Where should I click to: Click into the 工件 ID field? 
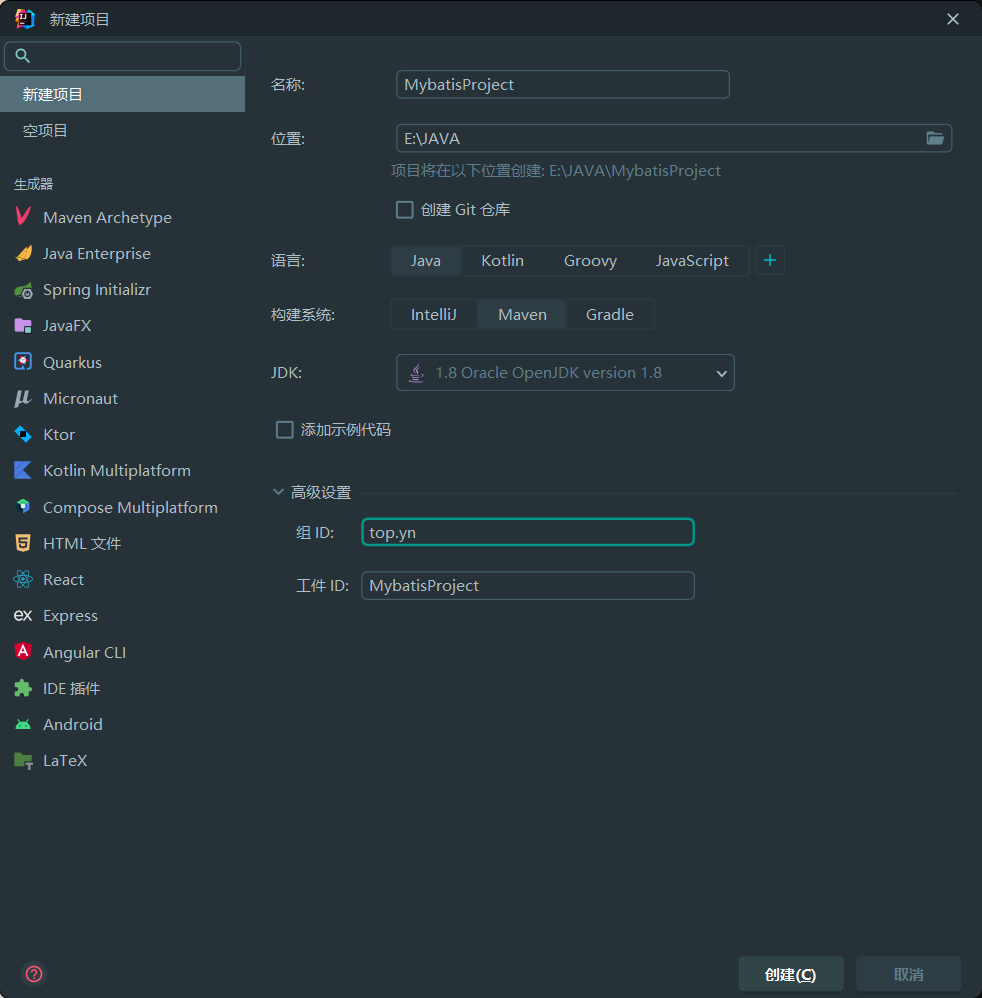coord(527,586)
